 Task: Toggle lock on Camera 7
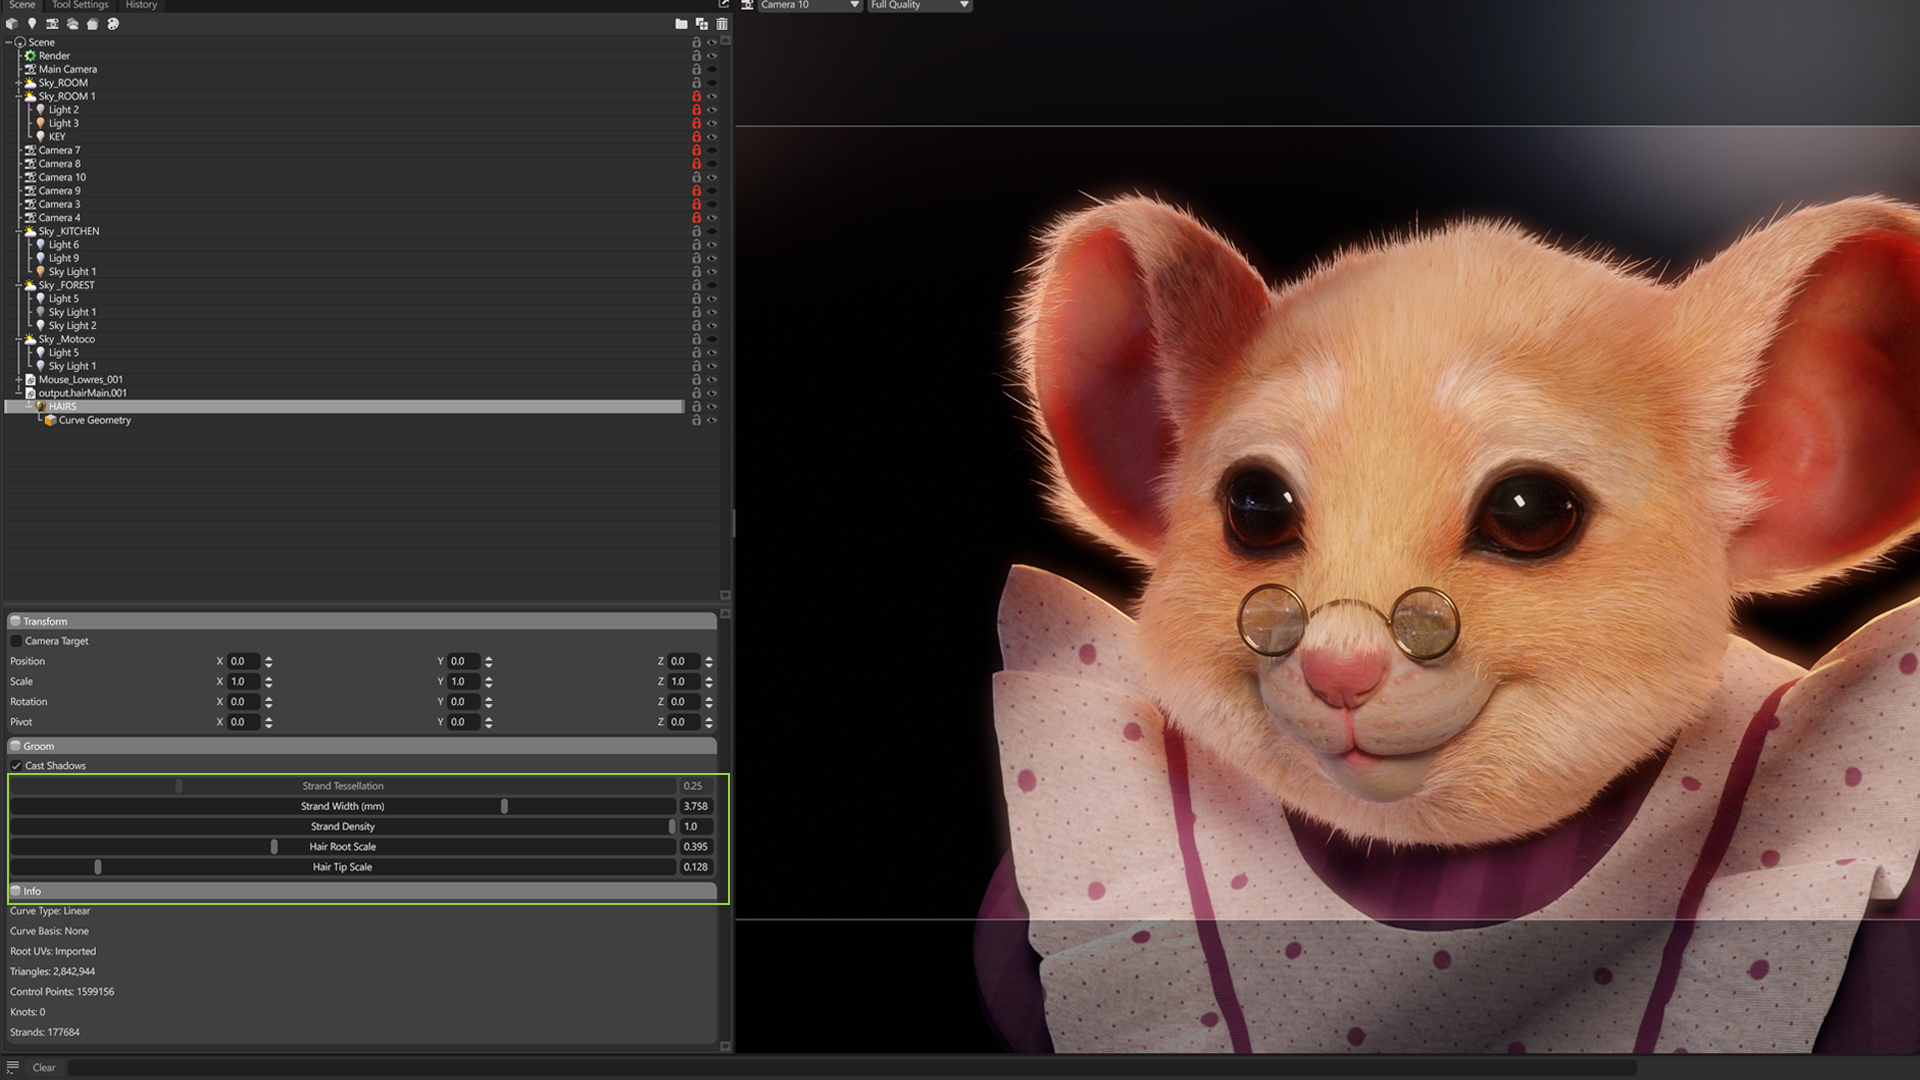point(696,150)
